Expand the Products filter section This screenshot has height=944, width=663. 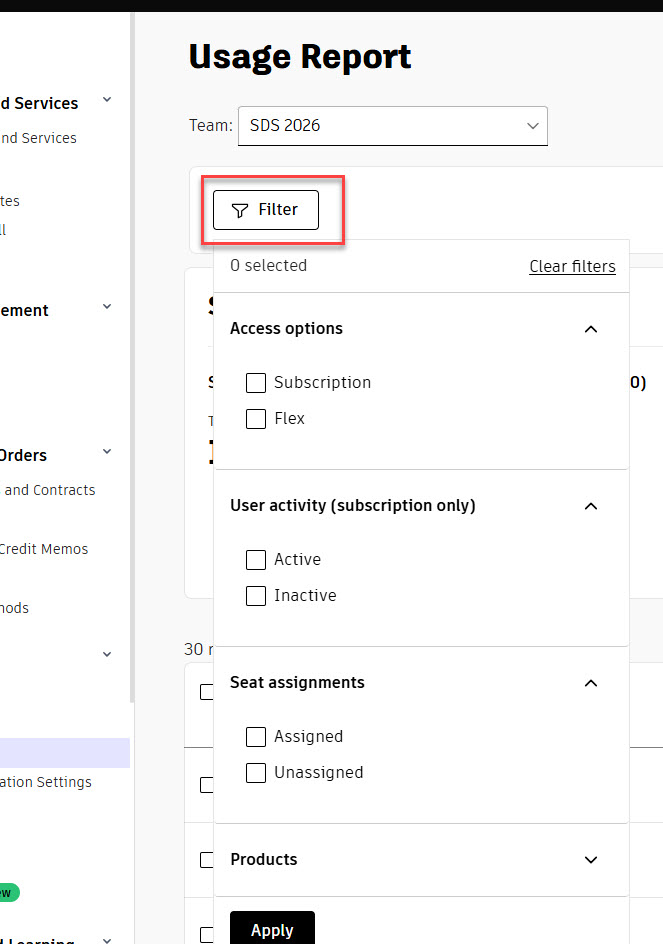[591, 860]
